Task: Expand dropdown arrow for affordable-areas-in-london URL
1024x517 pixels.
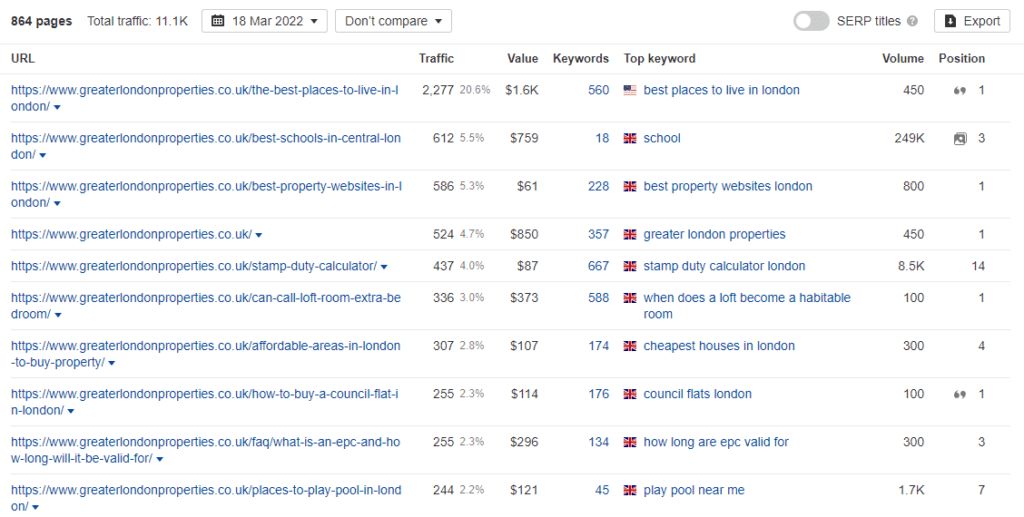Action: point(112,364)
